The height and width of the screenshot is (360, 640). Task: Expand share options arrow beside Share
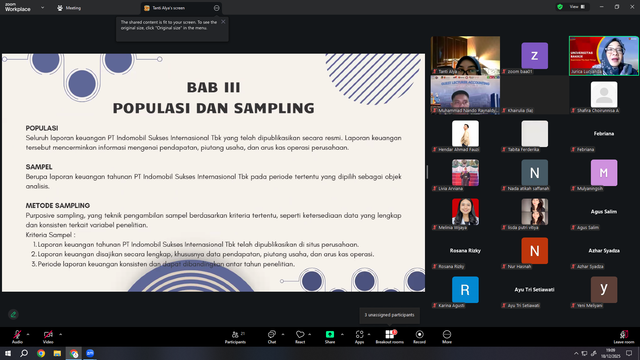(x=342, y=334)
